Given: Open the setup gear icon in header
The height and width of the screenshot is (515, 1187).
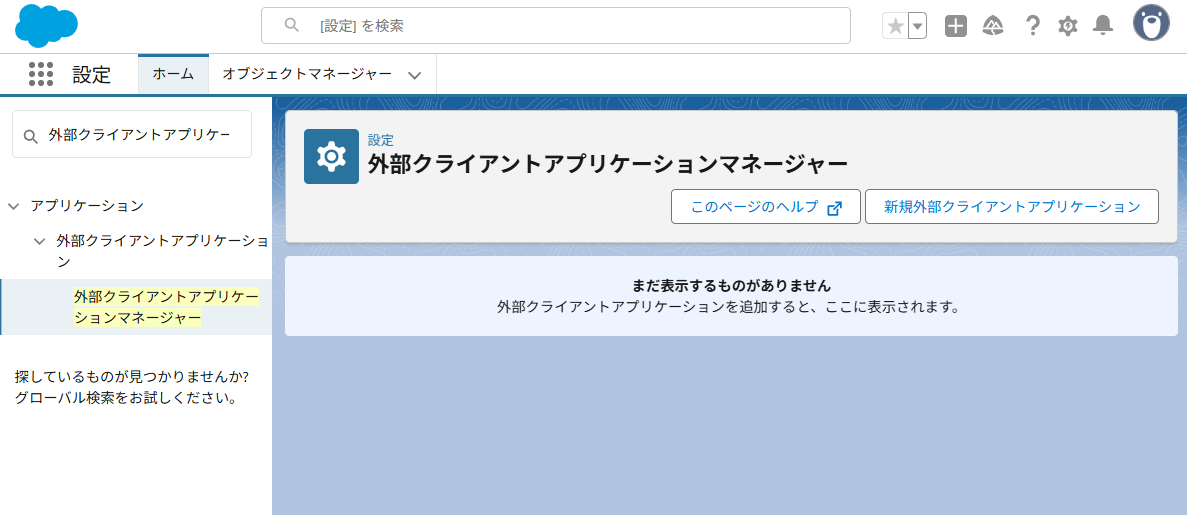Looking at the screenshot, I should (1067, 27).
